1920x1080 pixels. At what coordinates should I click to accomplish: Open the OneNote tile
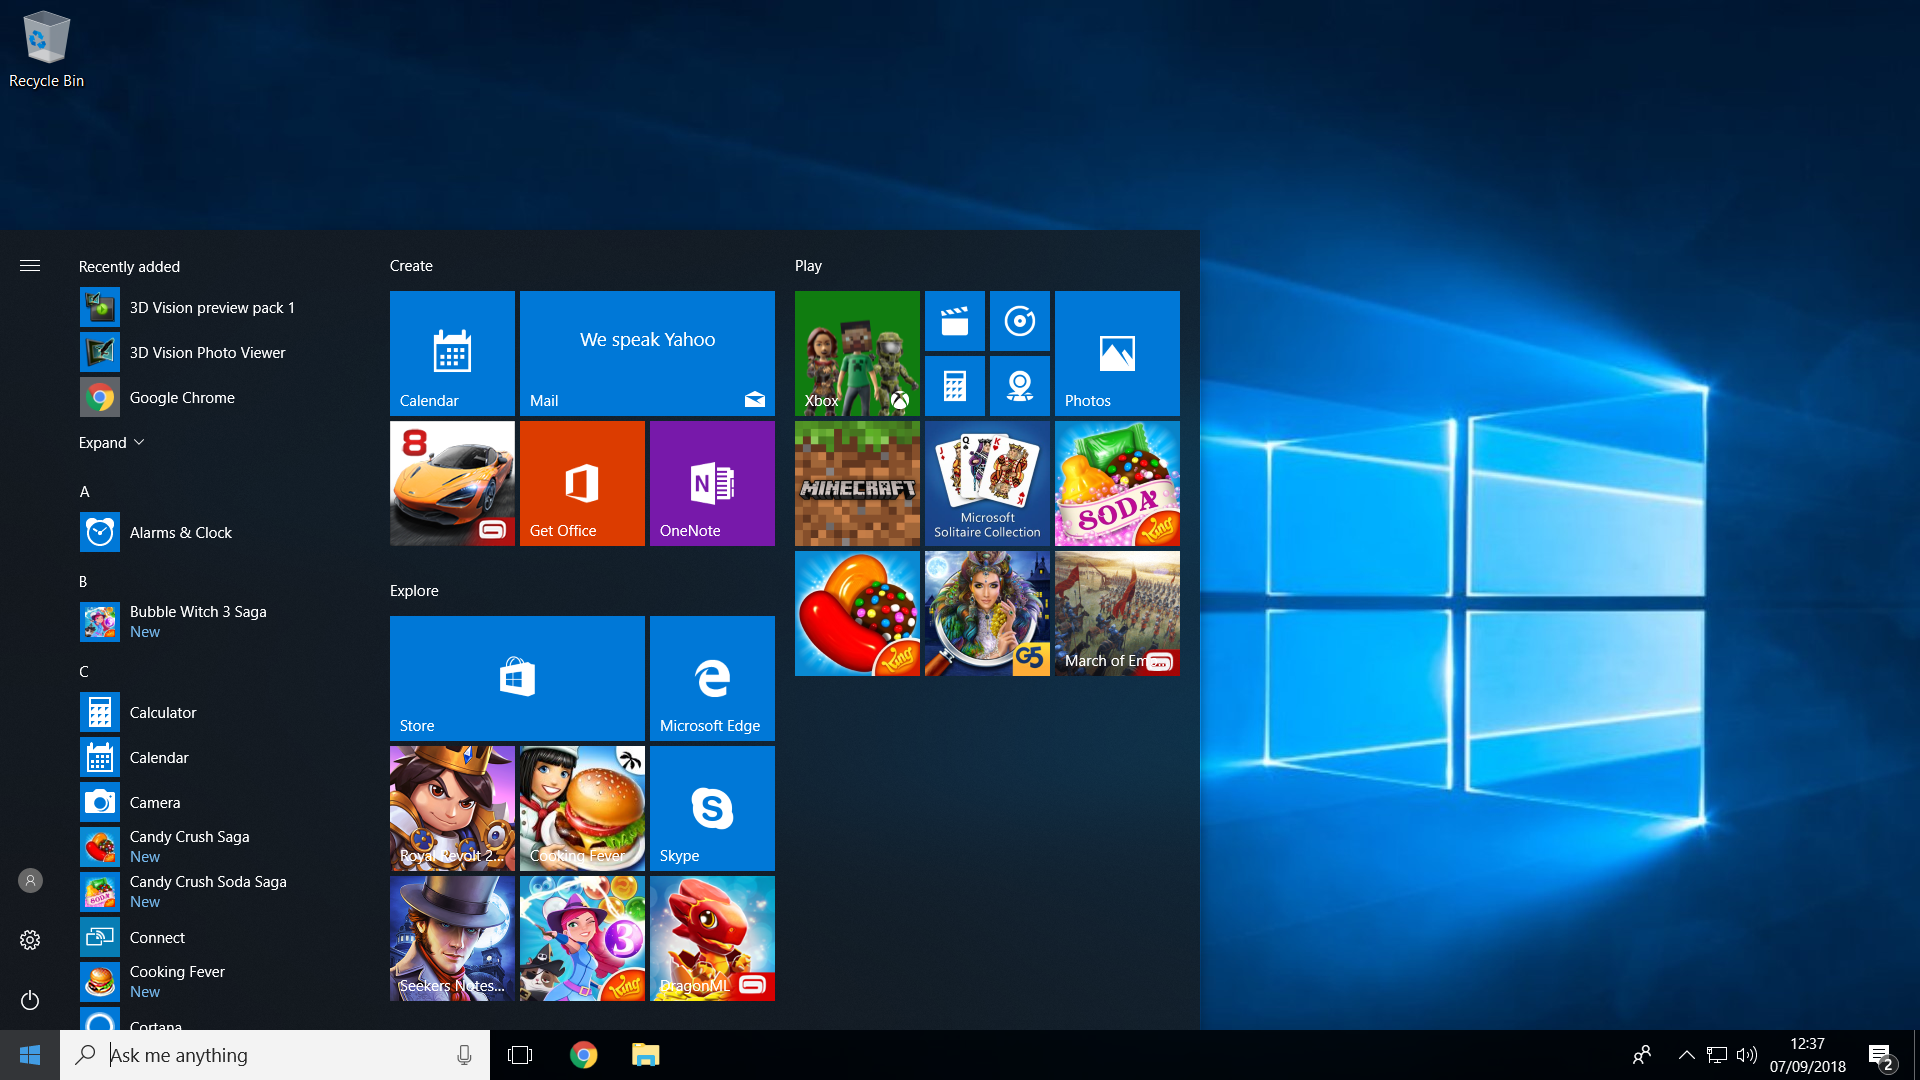tap(712, 483)
